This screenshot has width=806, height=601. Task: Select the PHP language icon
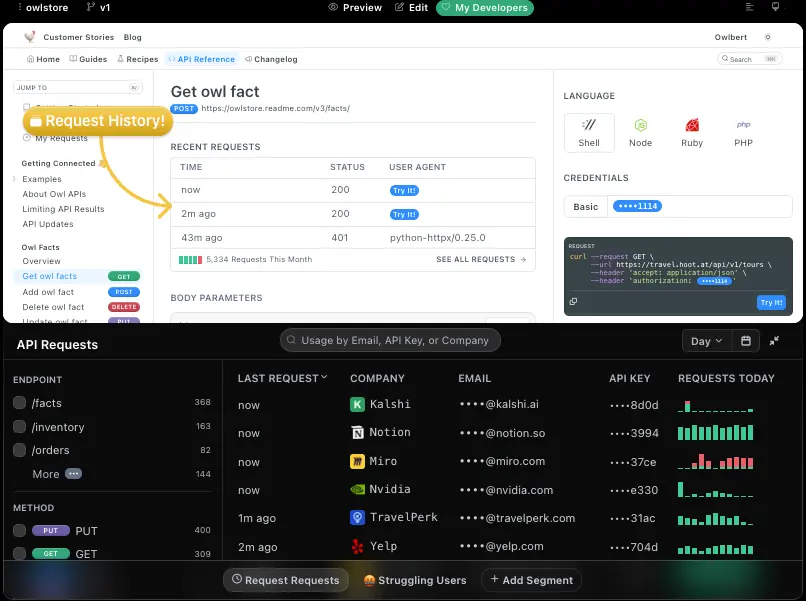pyautogui.click(x=743, y=133)
